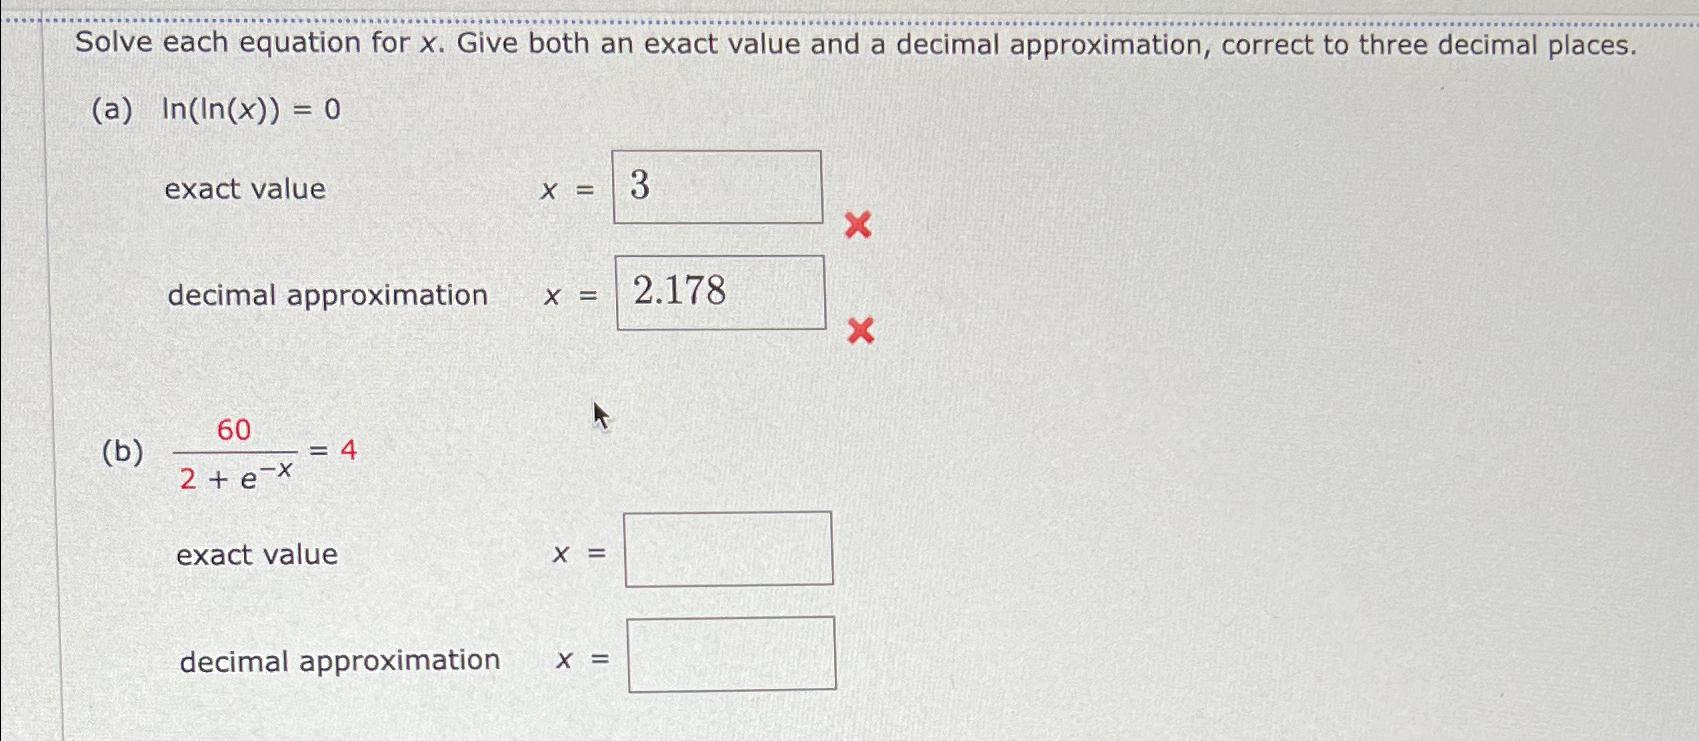1699x741 pixels.
Task: Click the empty exact value box for part (b)
Action: pos(729,547)
